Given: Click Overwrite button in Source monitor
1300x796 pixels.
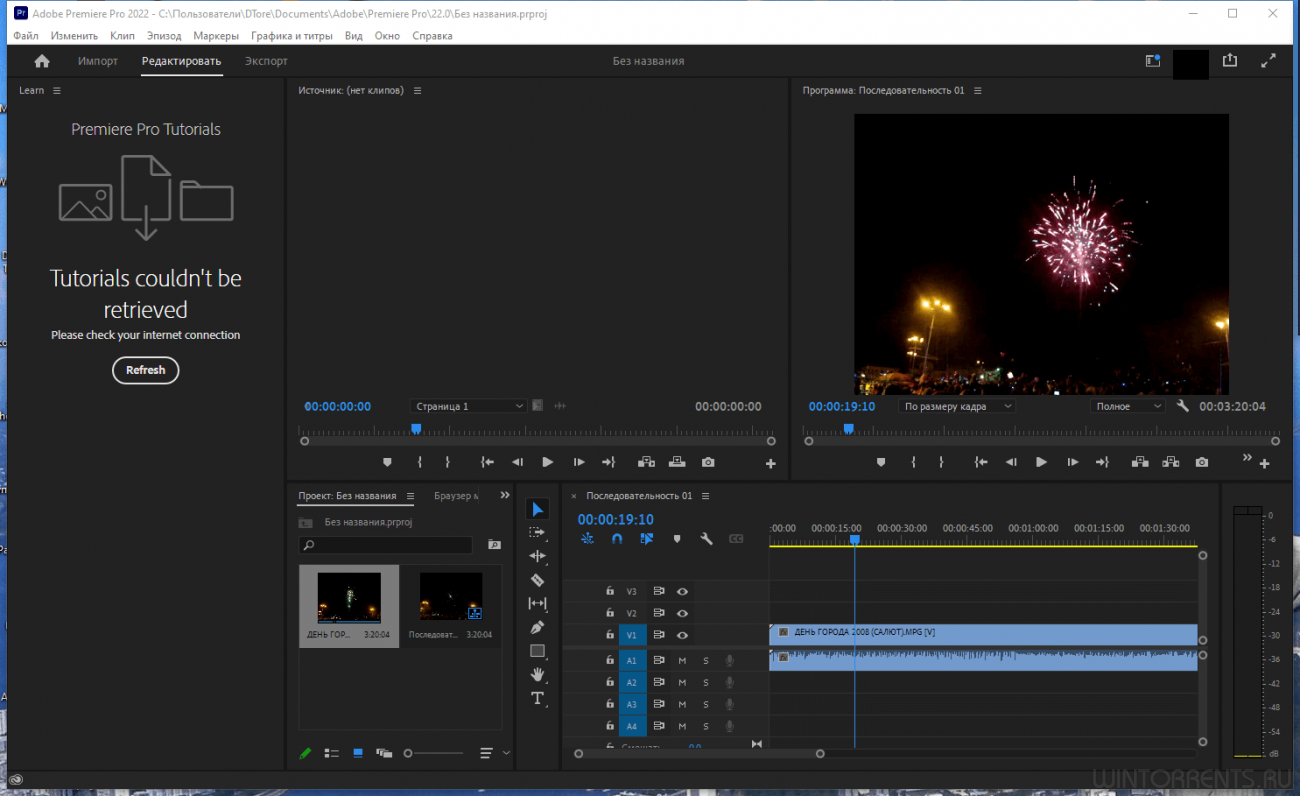Looking at the screenshot, I should (677, 462).
